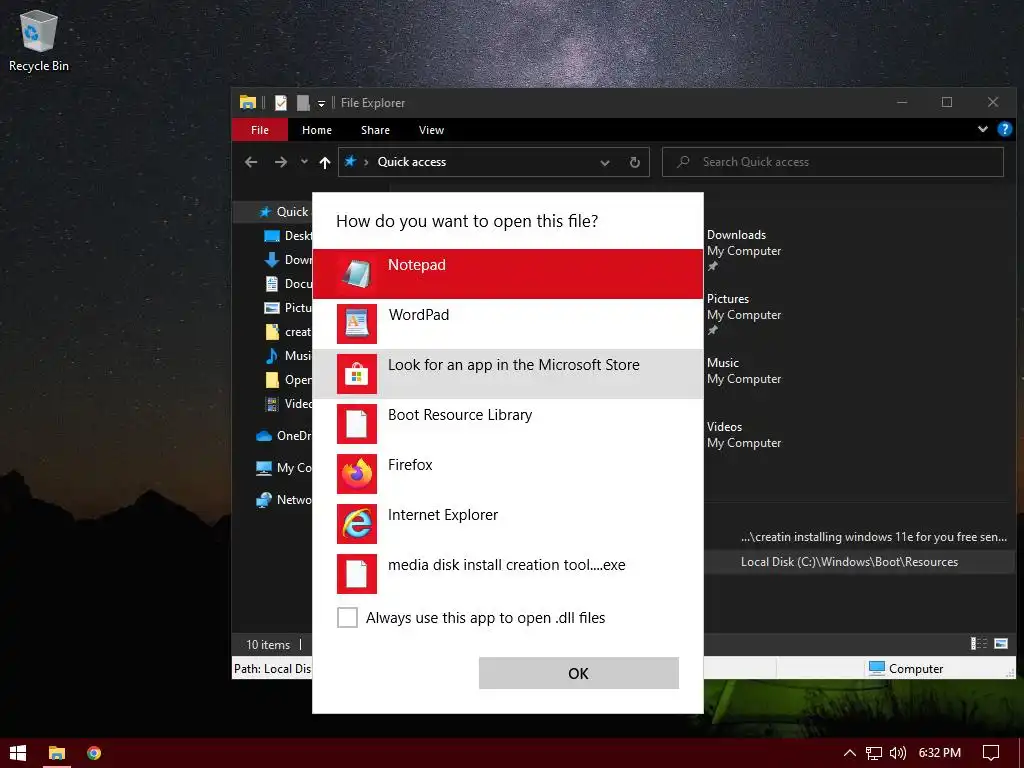Choose Internet Explorer to open file
1024x768 pixels.
click(x=507, y=523)
